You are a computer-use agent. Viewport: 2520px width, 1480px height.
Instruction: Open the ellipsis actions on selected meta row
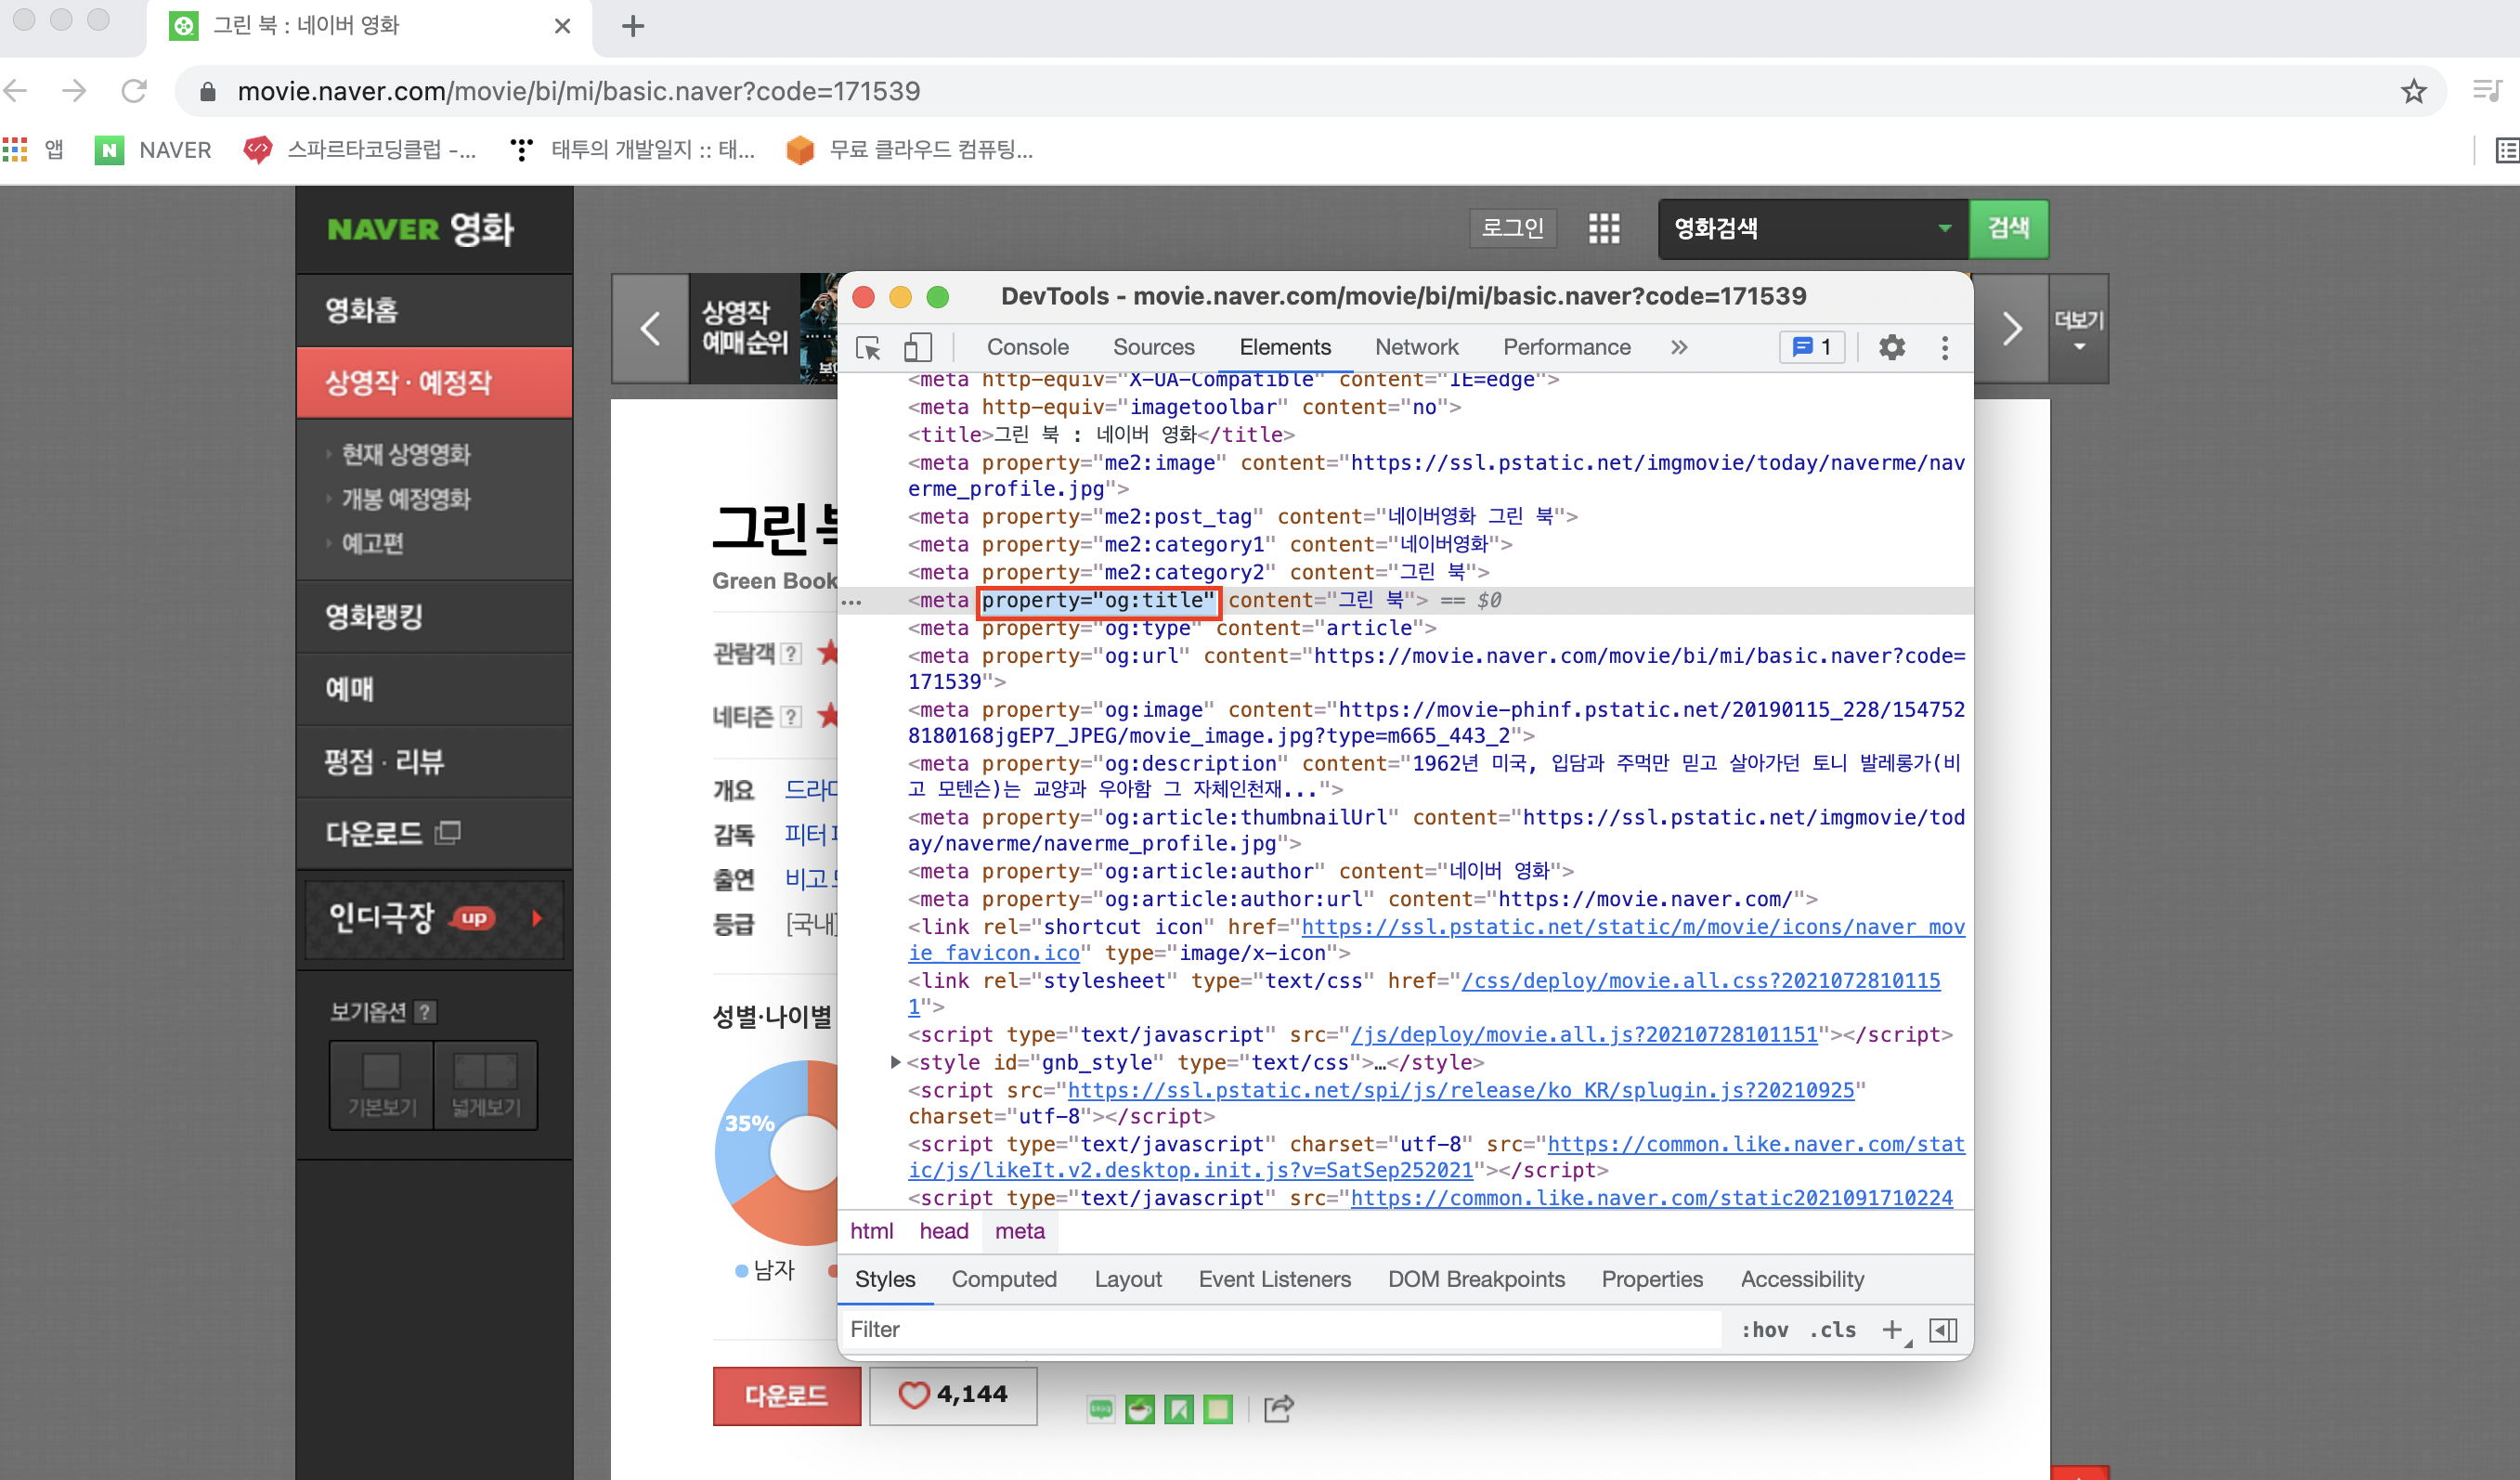(x=851, y=602)
